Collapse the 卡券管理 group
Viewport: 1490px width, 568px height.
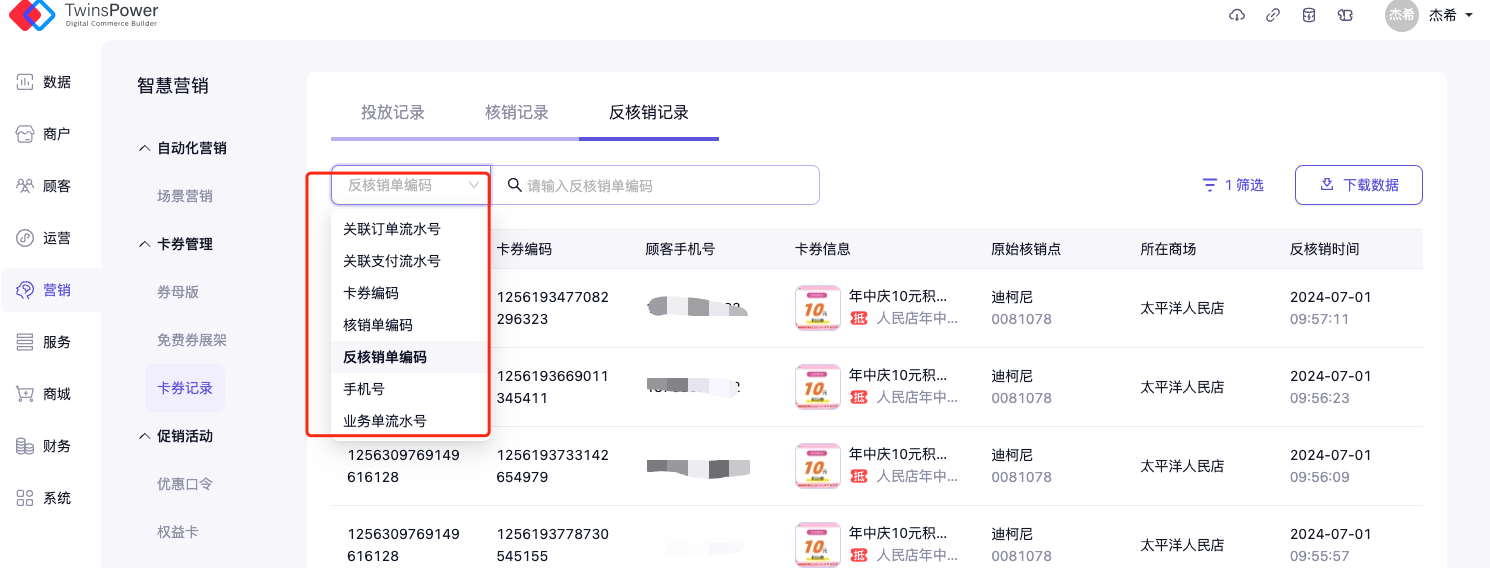coord(176,244)
